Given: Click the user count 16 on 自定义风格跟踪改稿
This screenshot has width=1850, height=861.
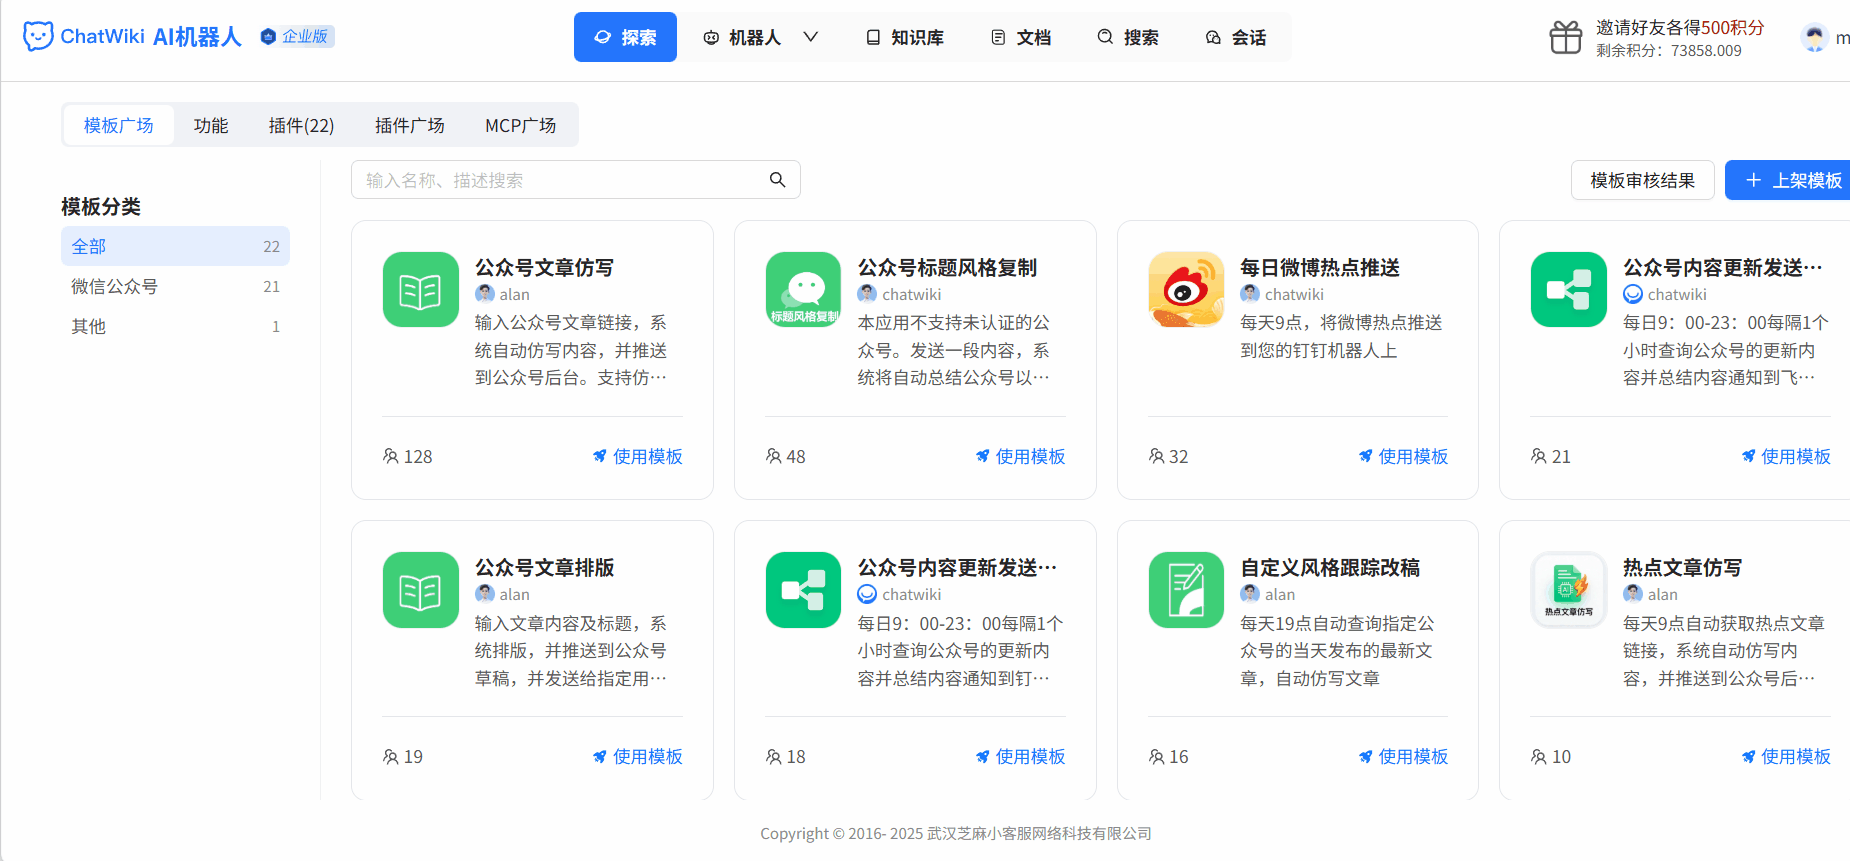Looking at the screenshot, I should [1169, 757].
